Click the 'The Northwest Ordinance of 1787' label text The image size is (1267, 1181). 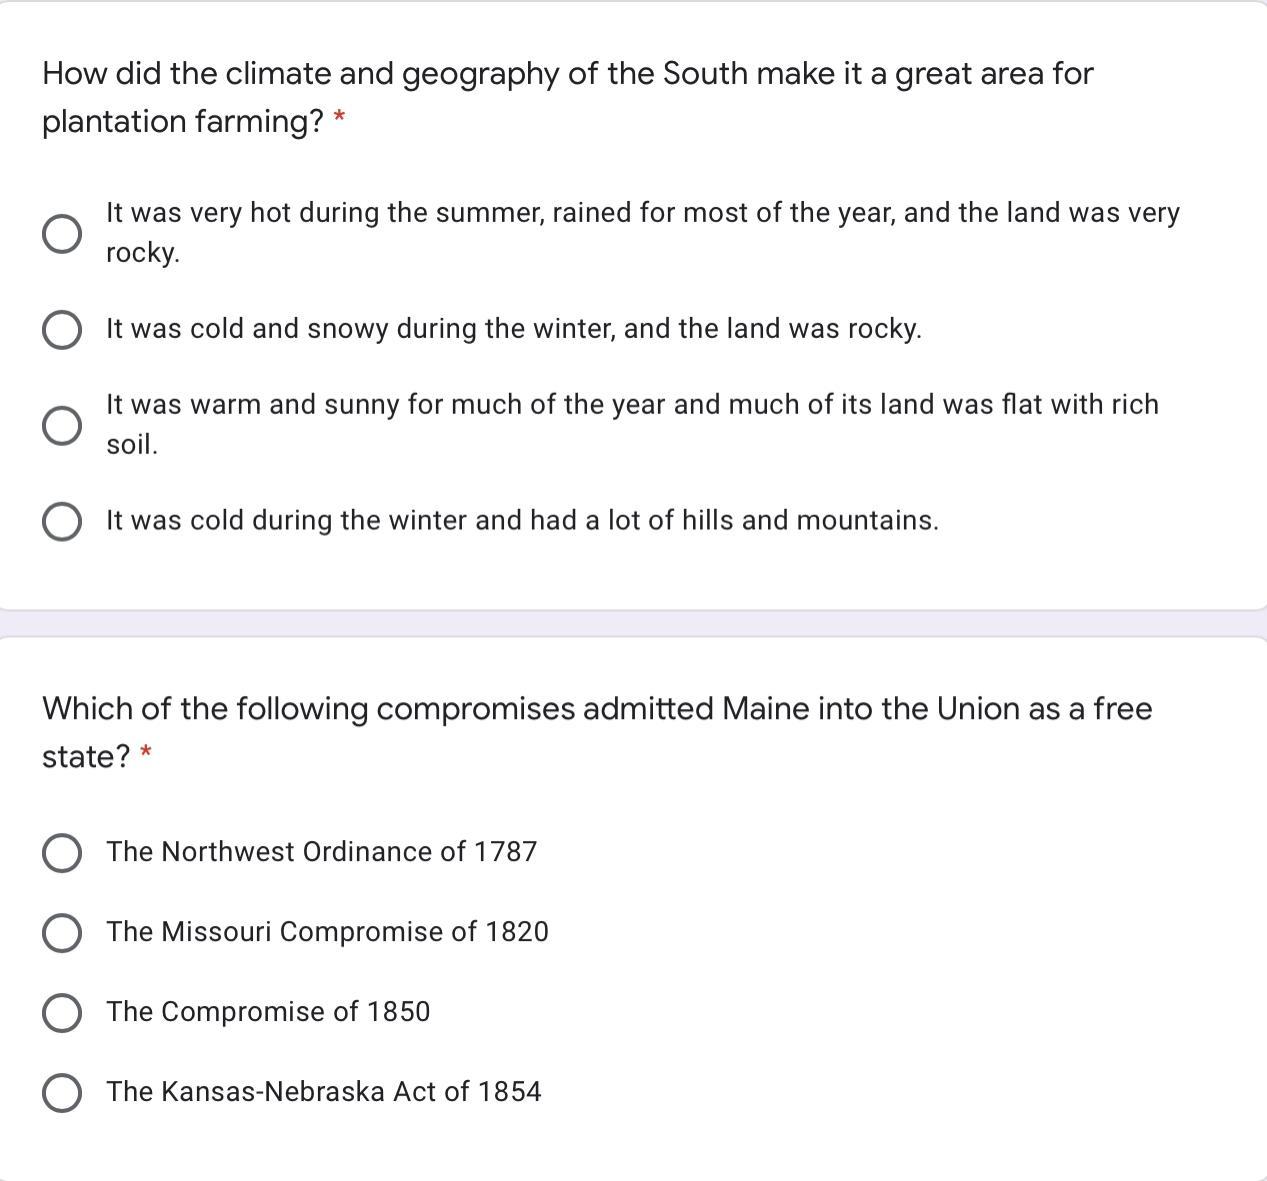pos(322,852)
